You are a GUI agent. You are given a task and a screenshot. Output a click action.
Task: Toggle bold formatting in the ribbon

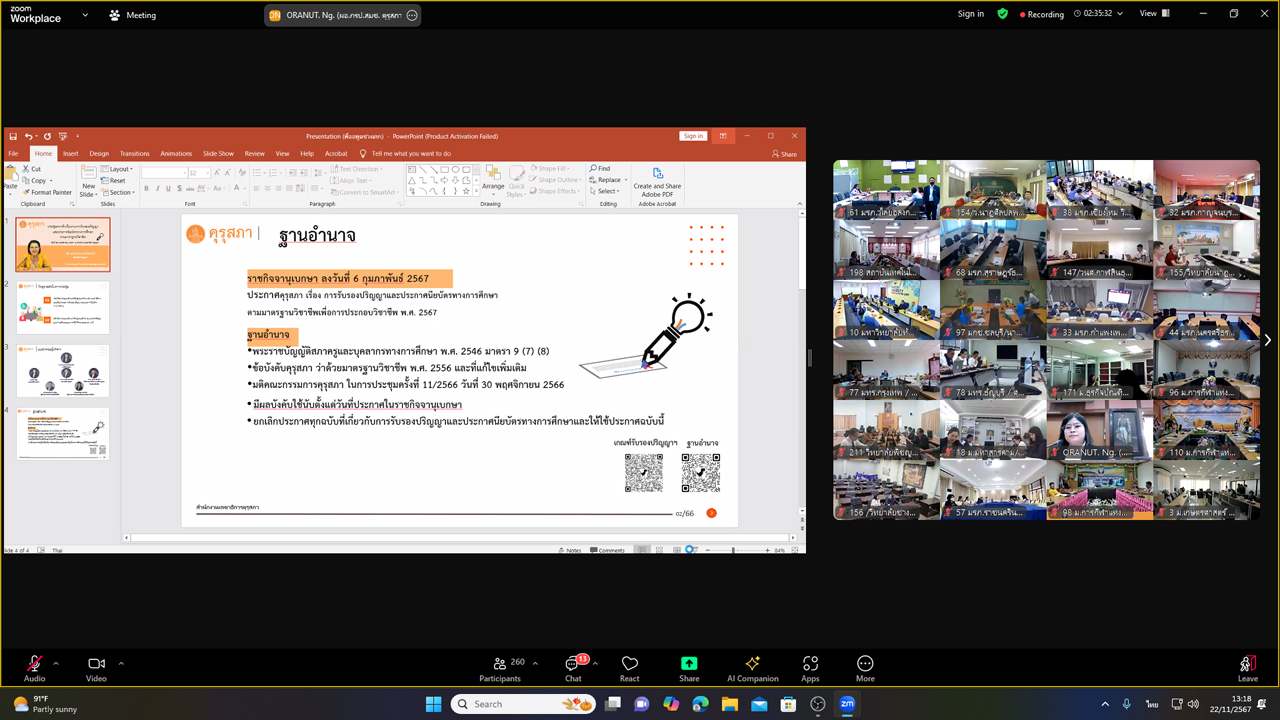point(146,188)
